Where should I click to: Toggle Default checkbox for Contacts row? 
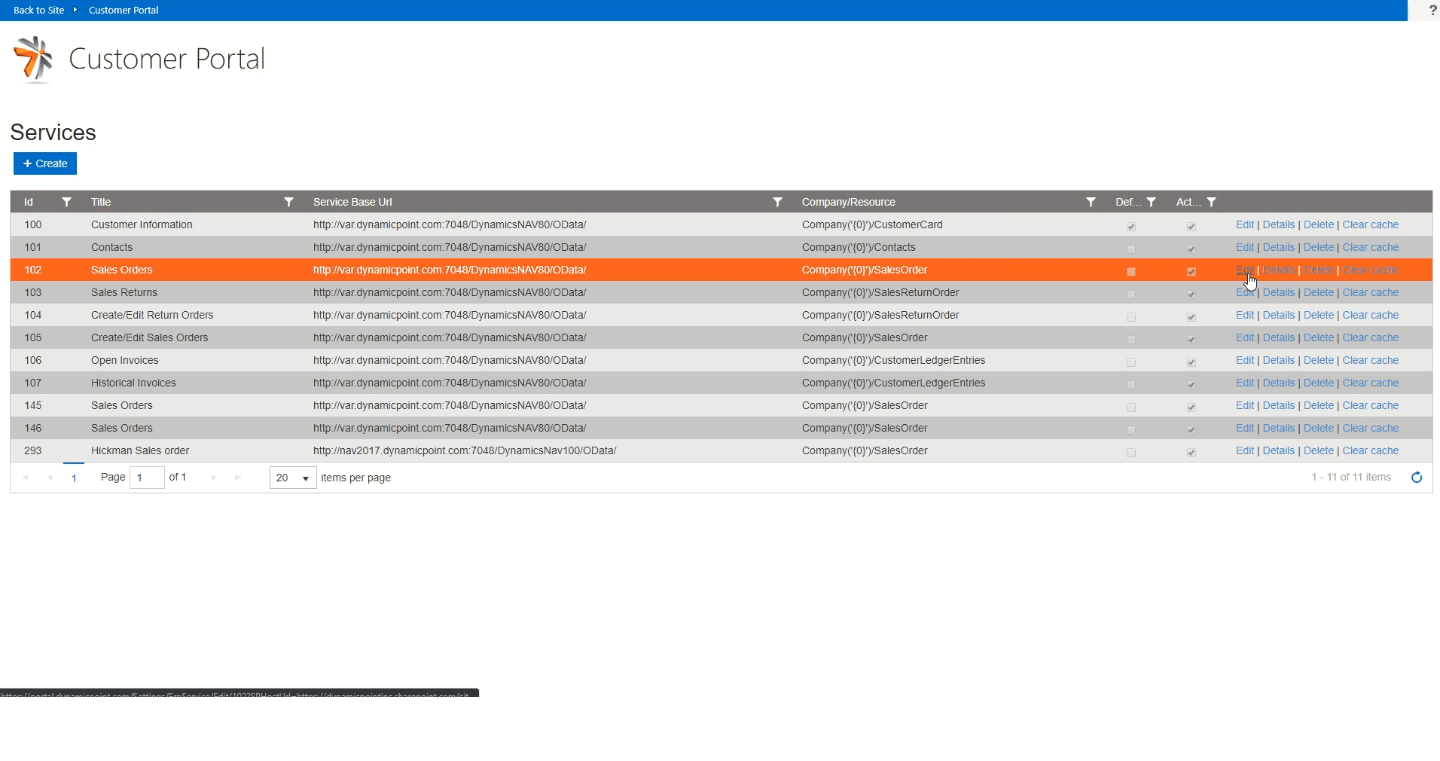1131,248
